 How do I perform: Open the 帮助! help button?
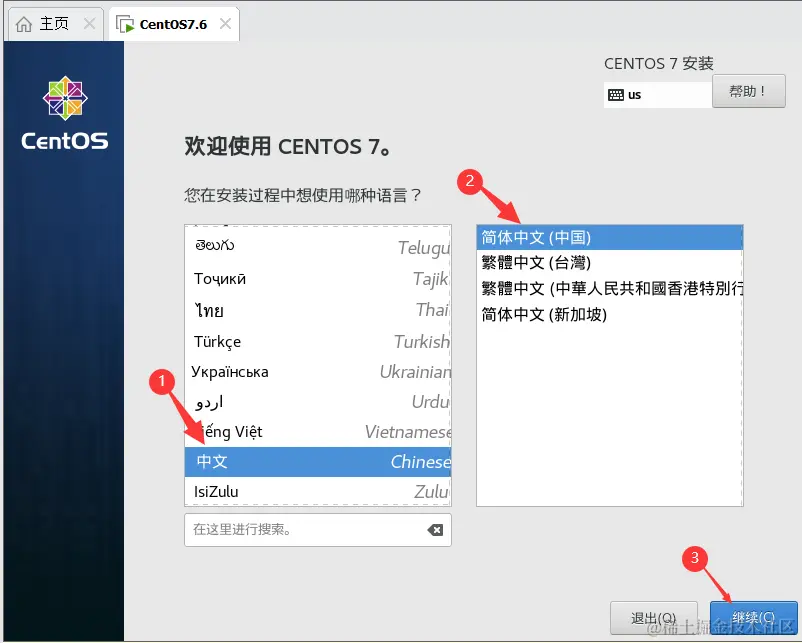[x=748, y=92]
